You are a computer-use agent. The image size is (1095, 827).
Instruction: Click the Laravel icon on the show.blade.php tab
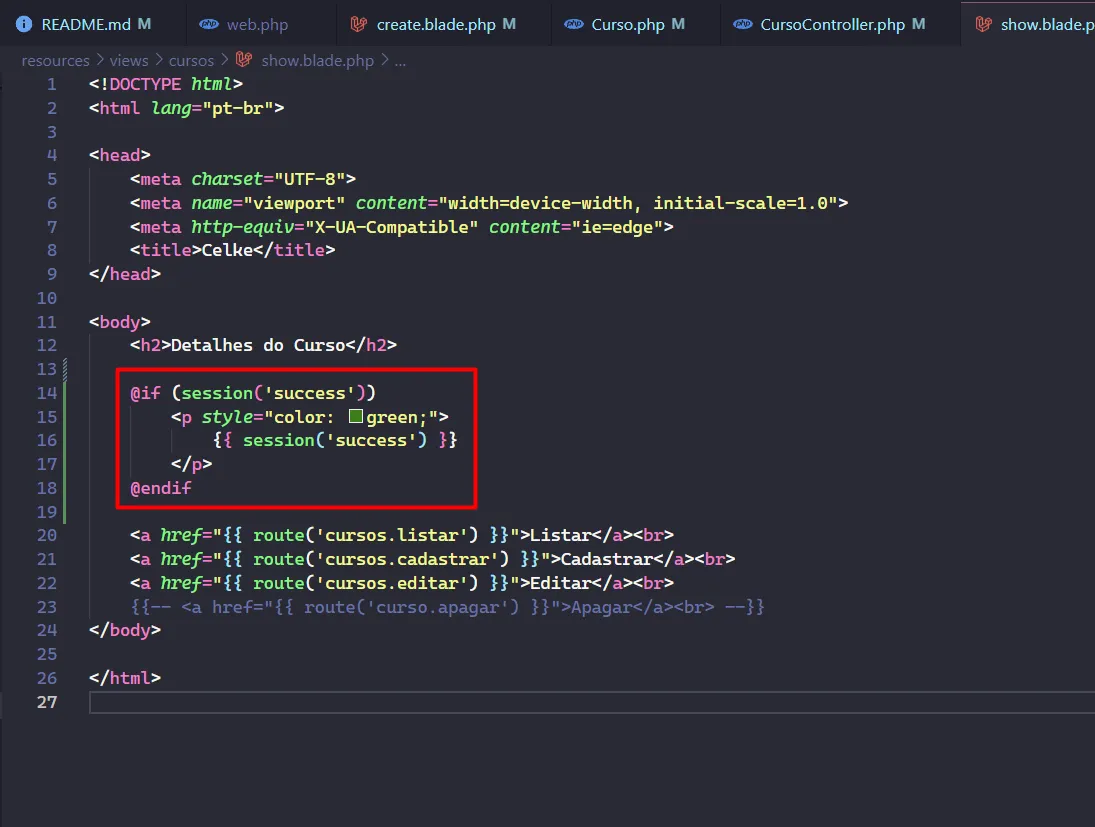coord(983,24)
